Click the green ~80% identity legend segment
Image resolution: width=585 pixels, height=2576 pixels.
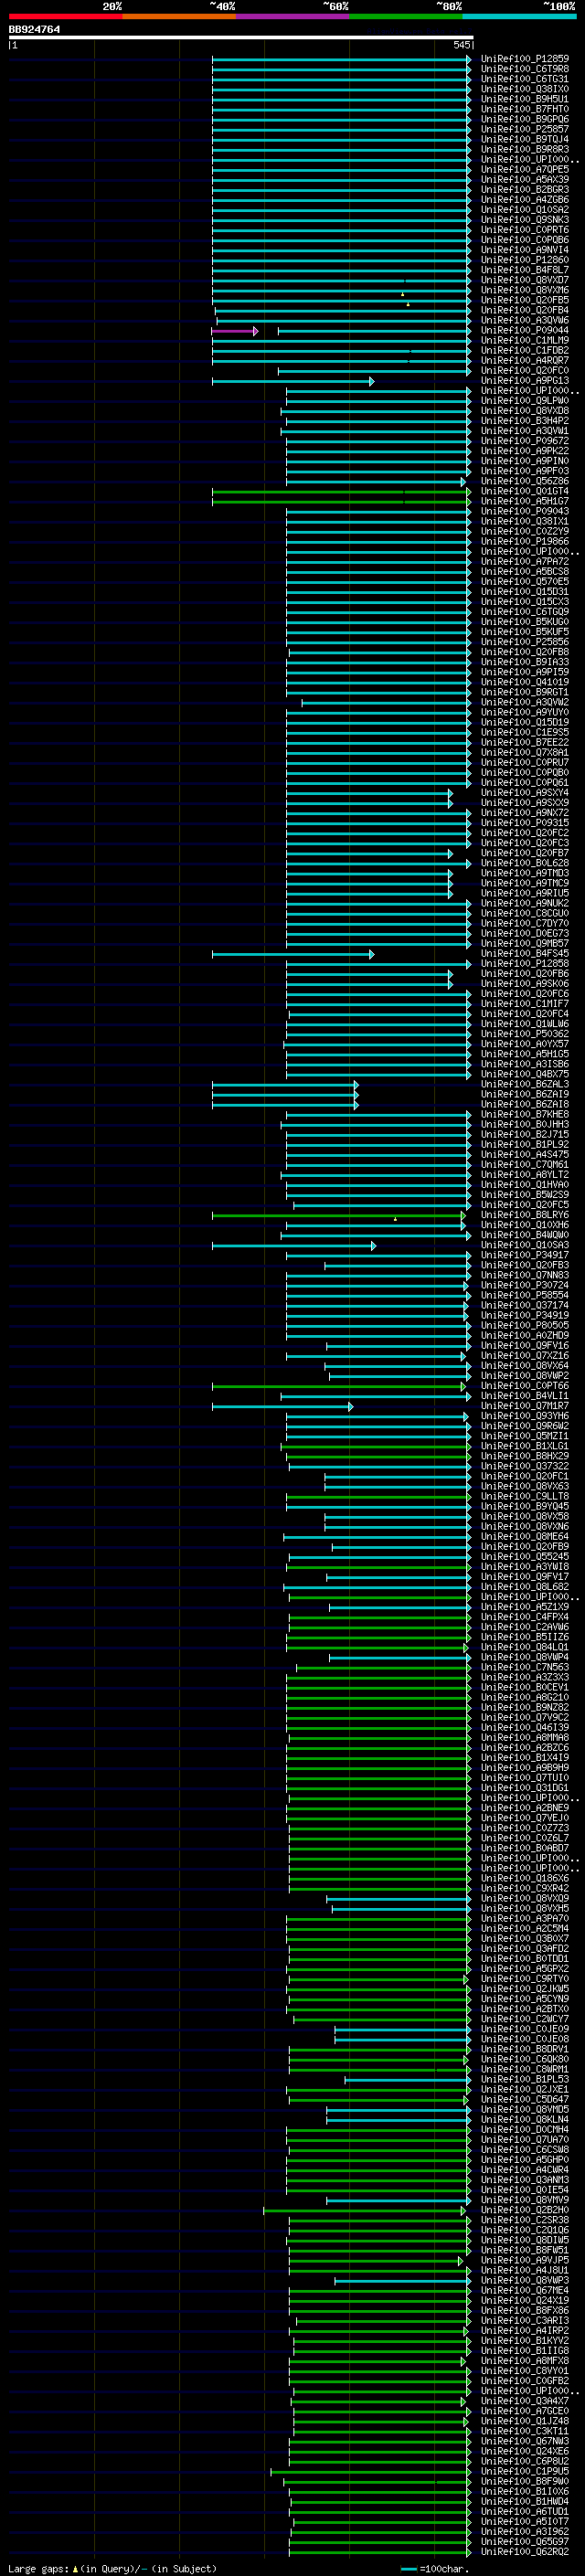click(406, 16)
